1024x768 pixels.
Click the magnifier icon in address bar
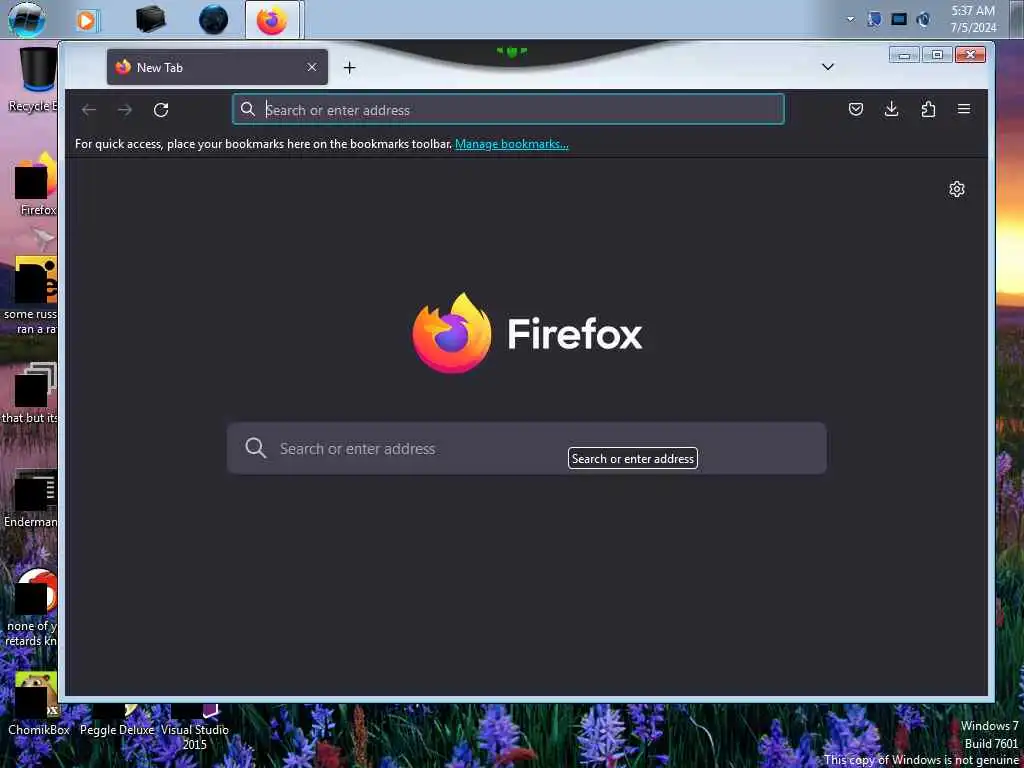248,109
